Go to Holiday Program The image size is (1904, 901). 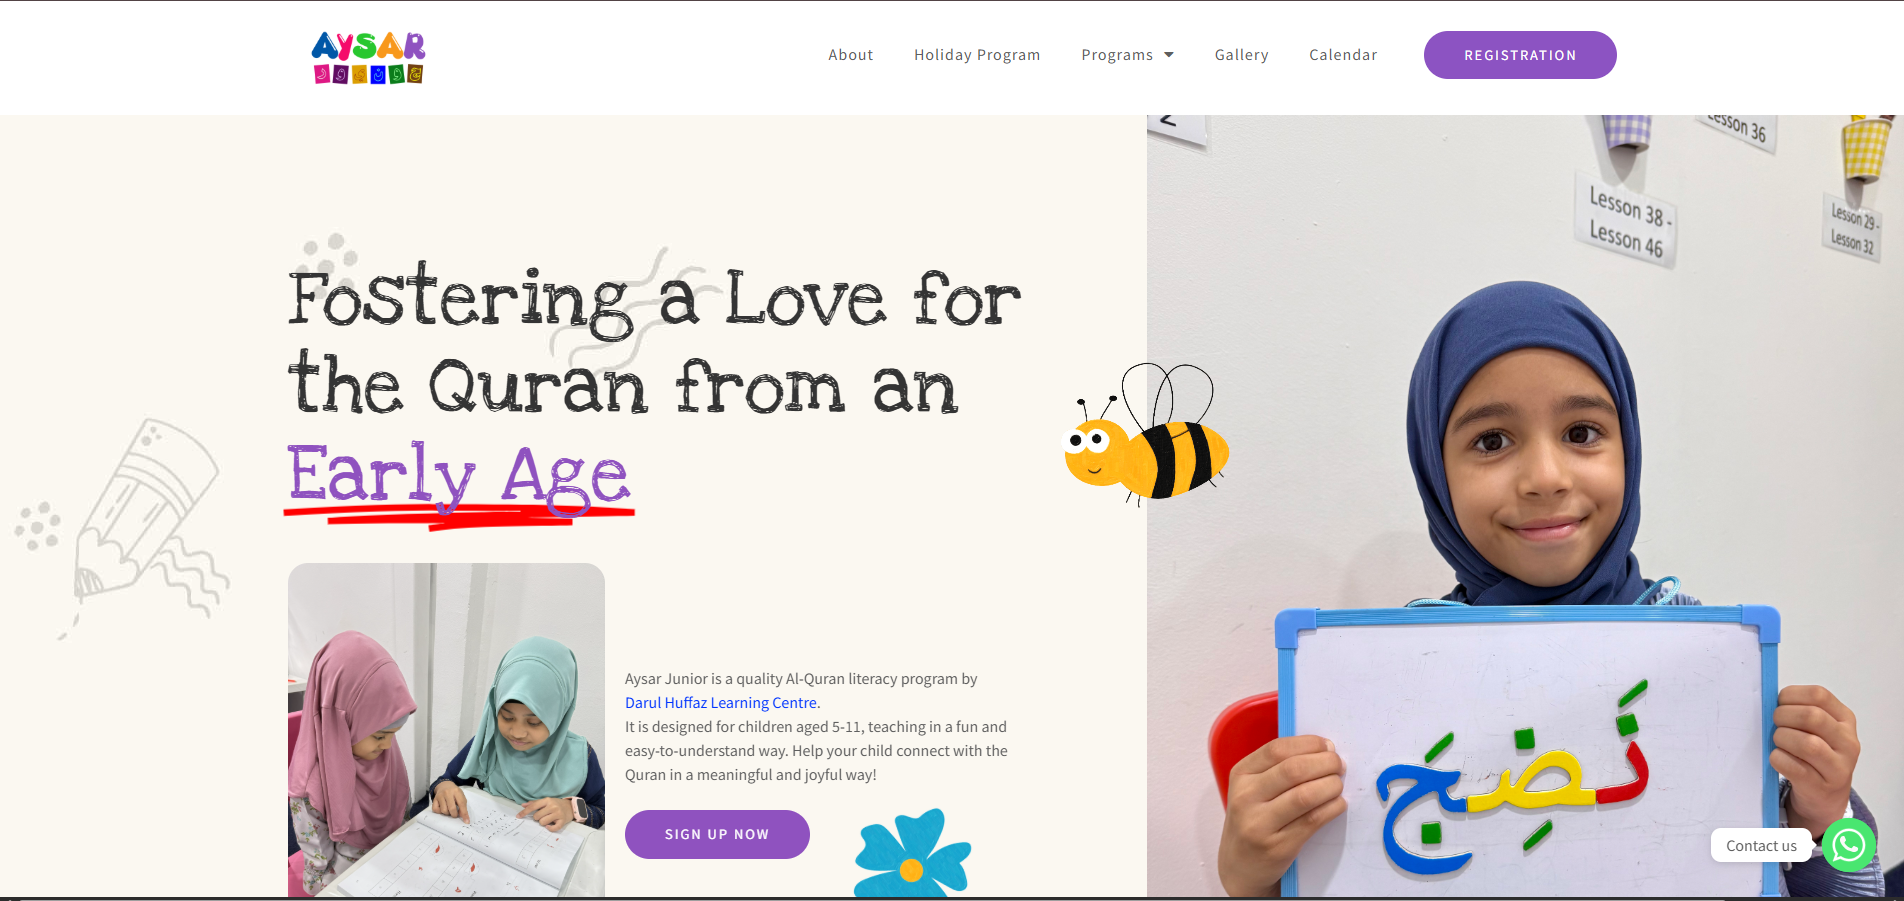[977, 55]
